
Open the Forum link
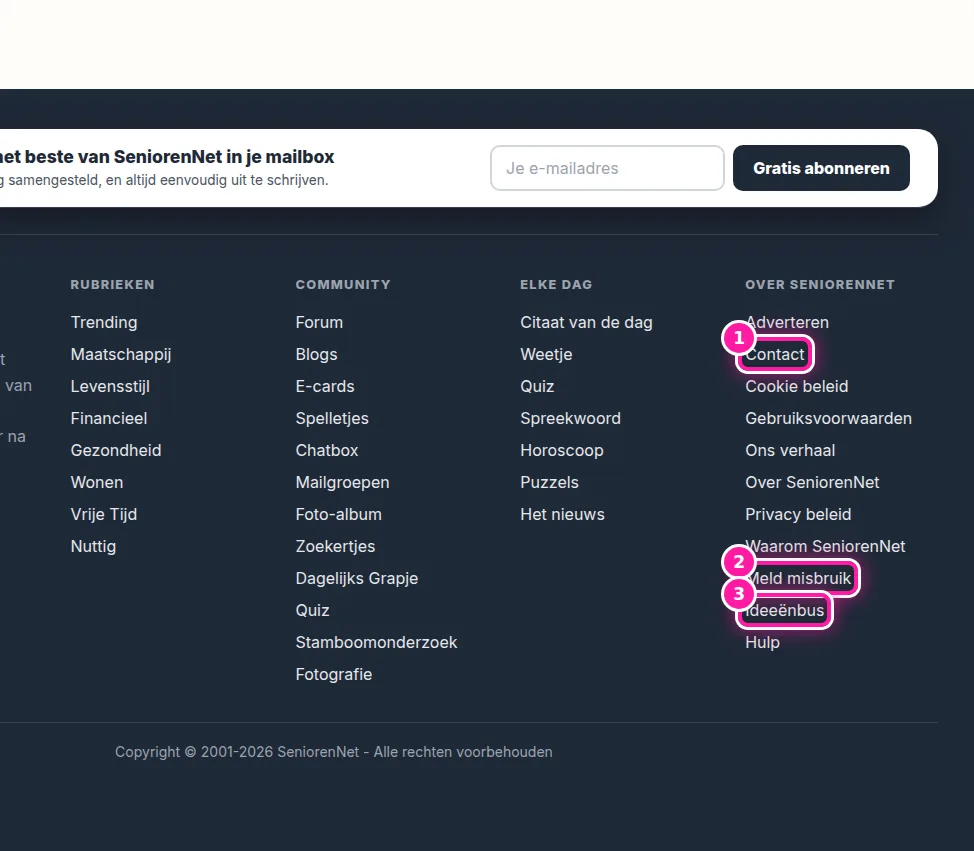(x=319, y=322)
